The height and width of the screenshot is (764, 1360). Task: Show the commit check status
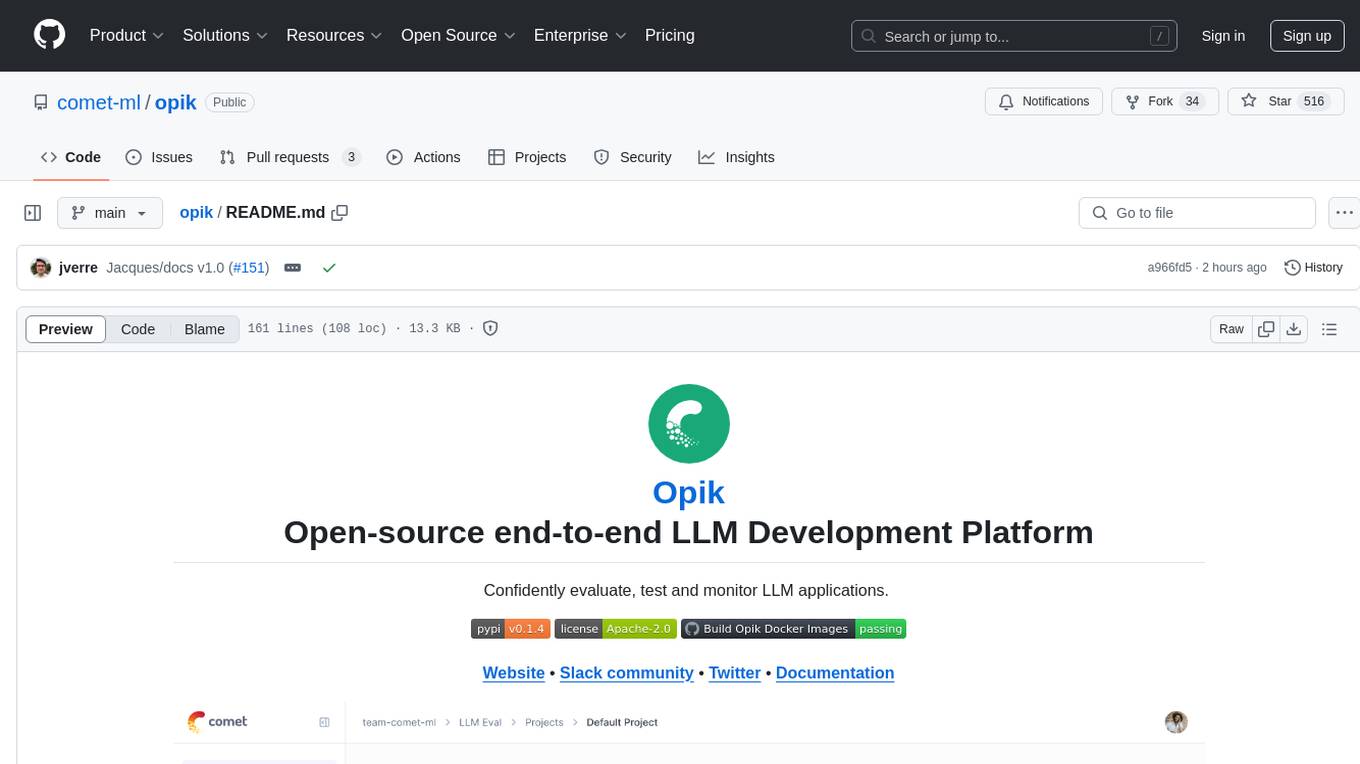(329, 267)
